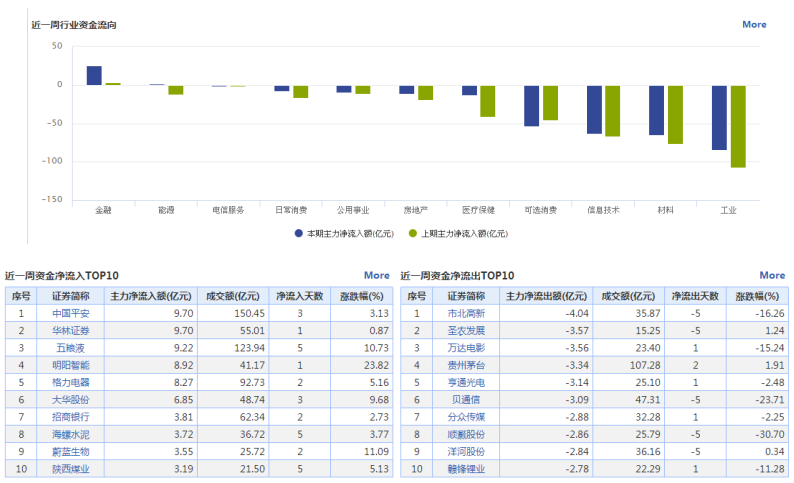The height and width of the screenshot is (483, 794).
Task: Click outflow value -4.04 for 市北高新
Action: (577, 313)
